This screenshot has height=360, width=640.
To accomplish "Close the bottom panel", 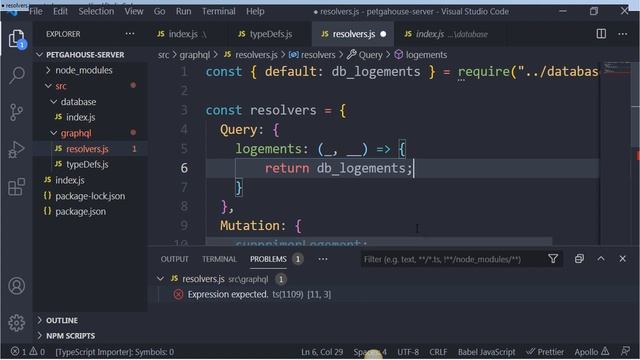I will pos(622,259).
